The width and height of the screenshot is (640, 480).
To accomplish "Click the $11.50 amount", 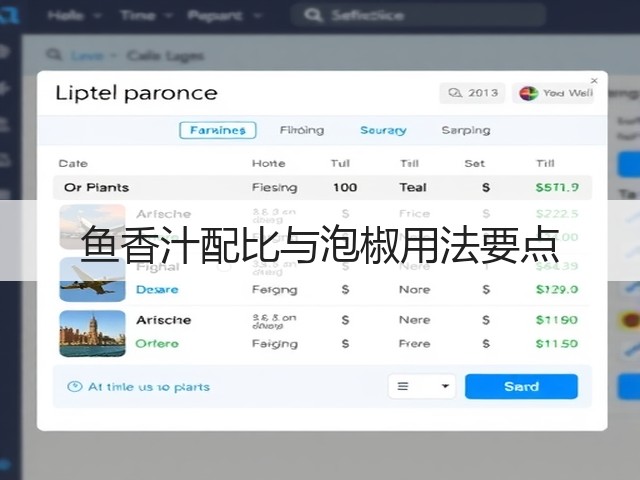I will pyautogui.click(x=557, y=344).
